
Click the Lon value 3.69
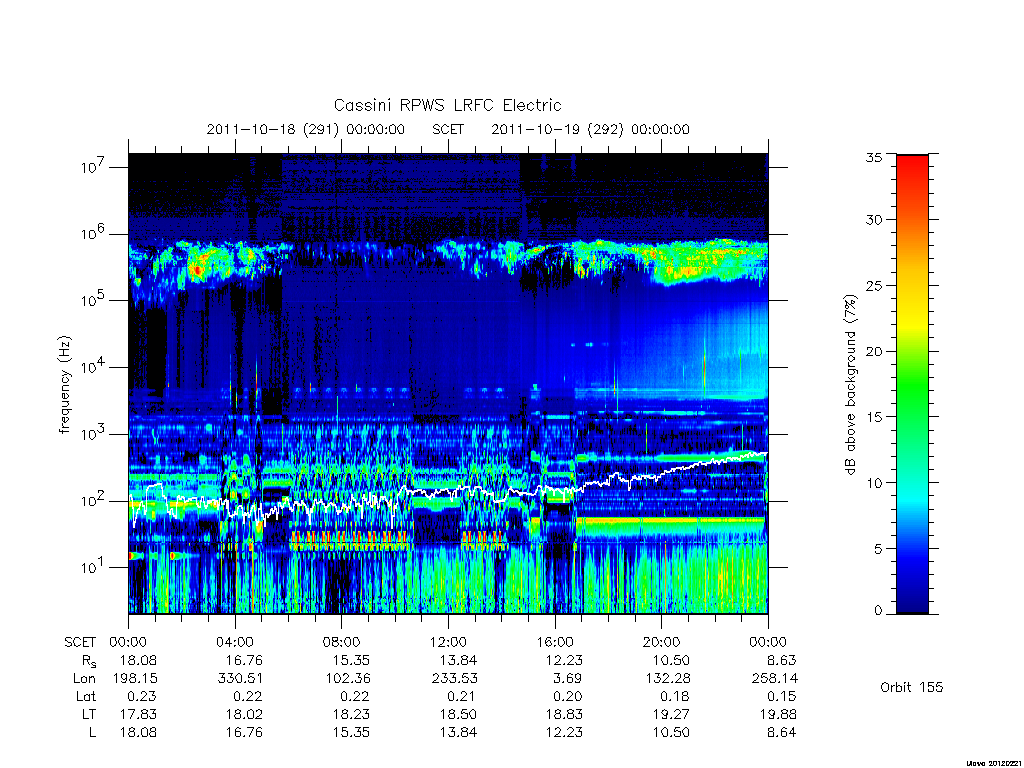click(x=567, y=679)
